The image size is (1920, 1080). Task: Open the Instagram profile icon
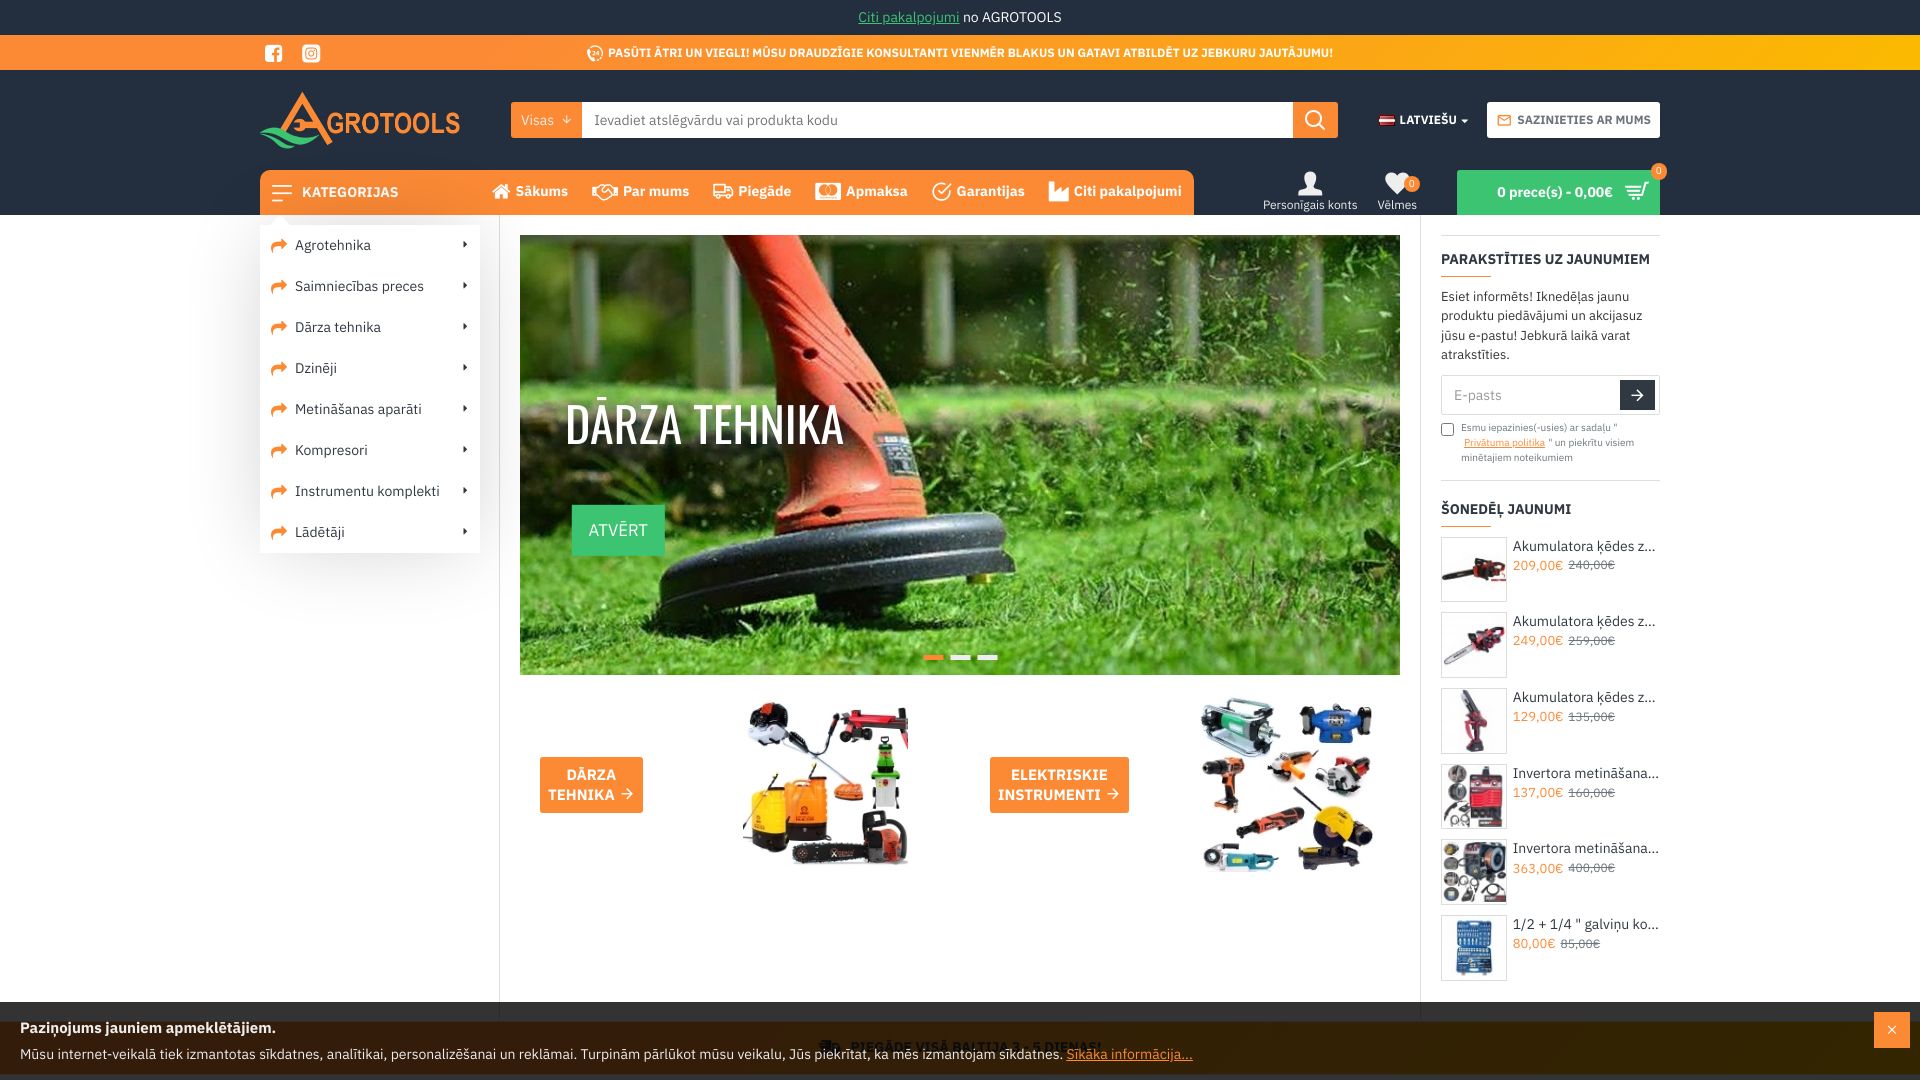(x=311, y=53)
